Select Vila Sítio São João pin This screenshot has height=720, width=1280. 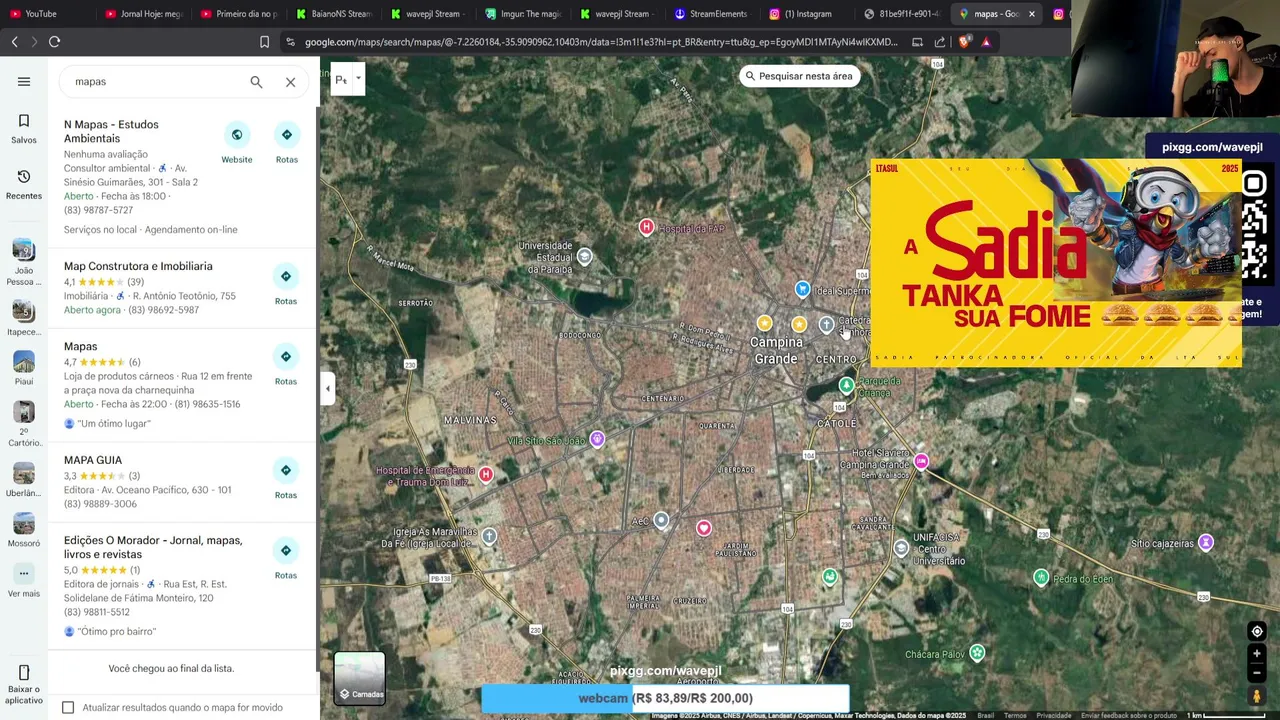[597, 439]
